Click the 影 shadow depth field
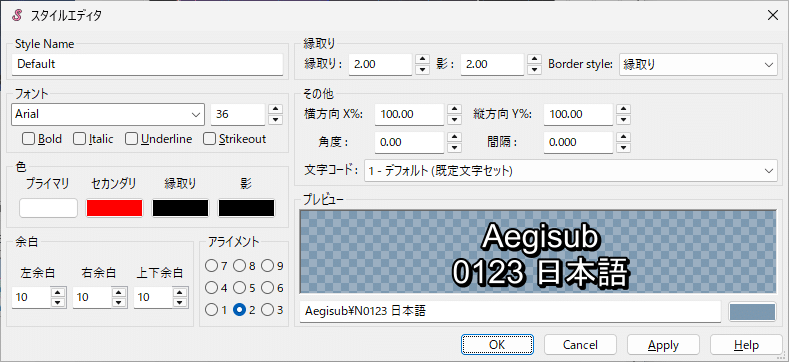Screen dimensions: 789x362 (x=492, y=64)
